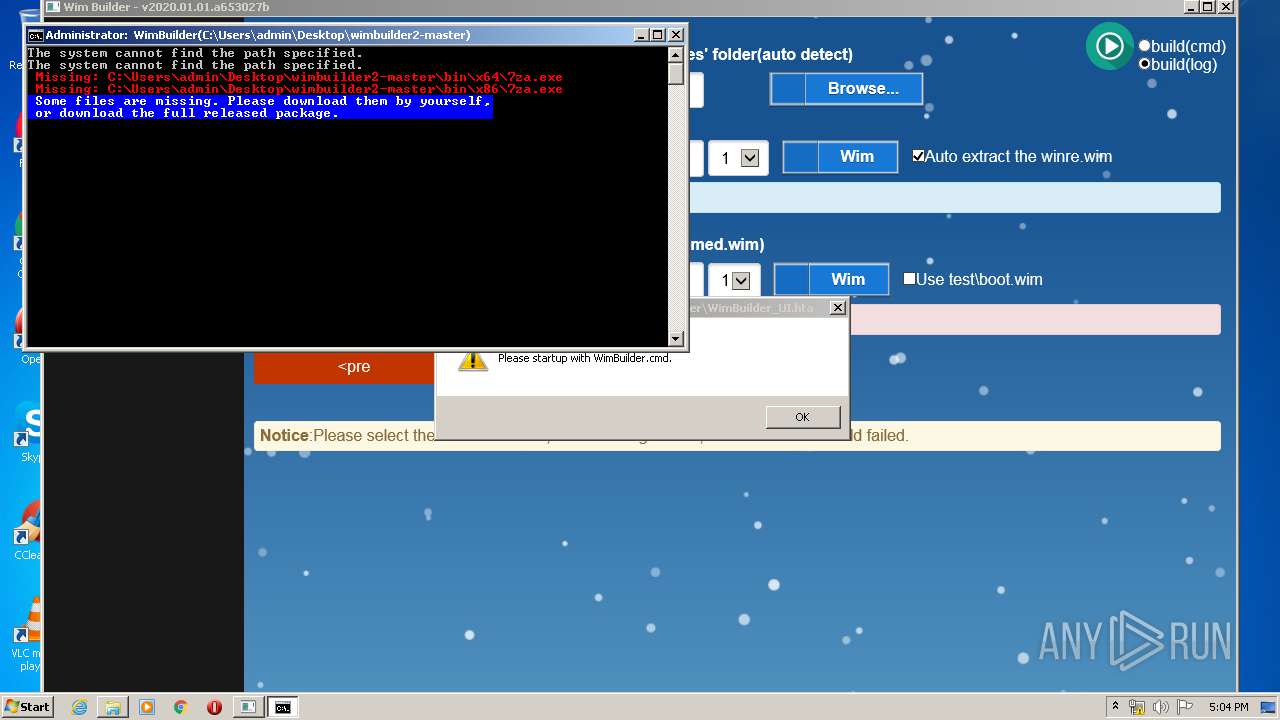Click the missing x86\7za.exe red console line
The image size is (1280, 720).
[299, 89]
